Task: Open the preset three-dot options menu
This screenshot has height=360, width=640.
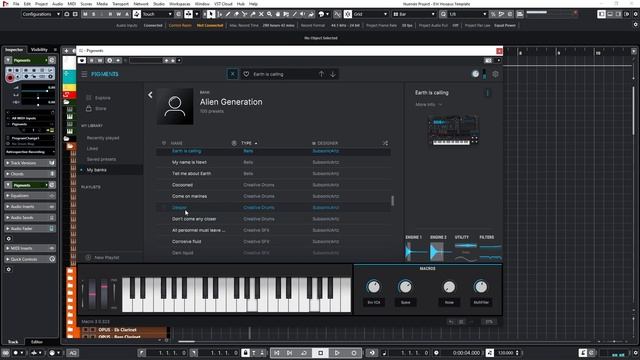Action: click(x=487, y=93)
